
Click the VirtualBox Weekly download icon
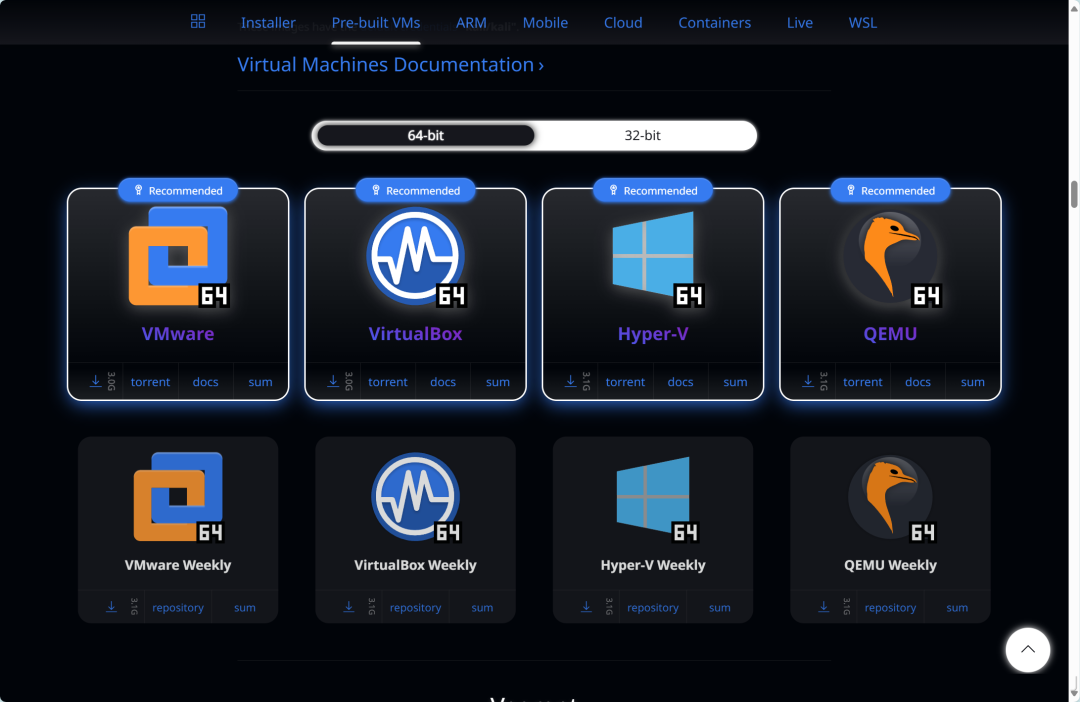(x=349, y=606)
